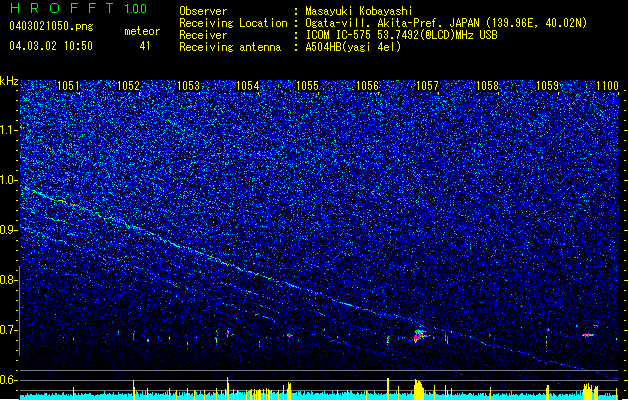Click the 1100 time marker
This screenshot has width=629, height=400.
(607, 85)
